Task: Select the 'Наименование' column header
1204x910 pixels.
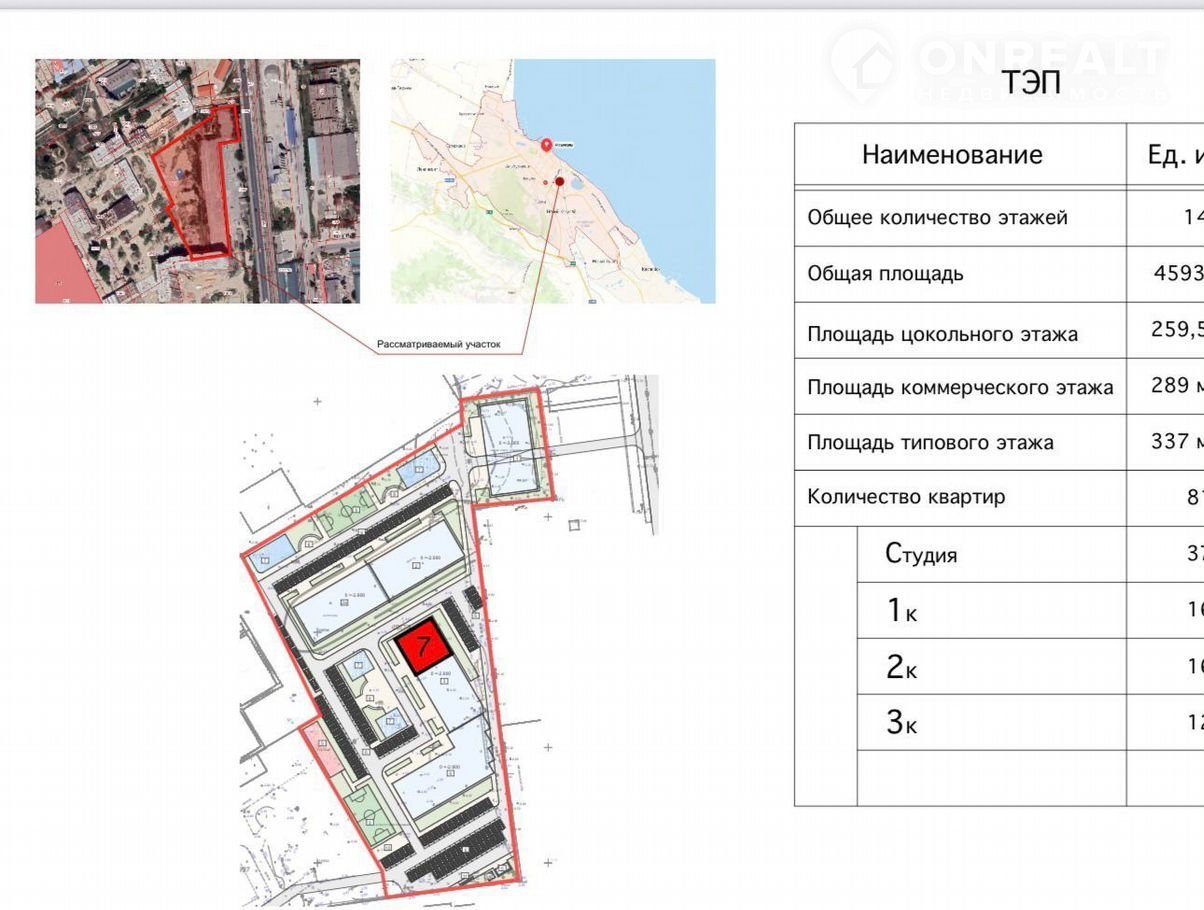Action: 952,155
